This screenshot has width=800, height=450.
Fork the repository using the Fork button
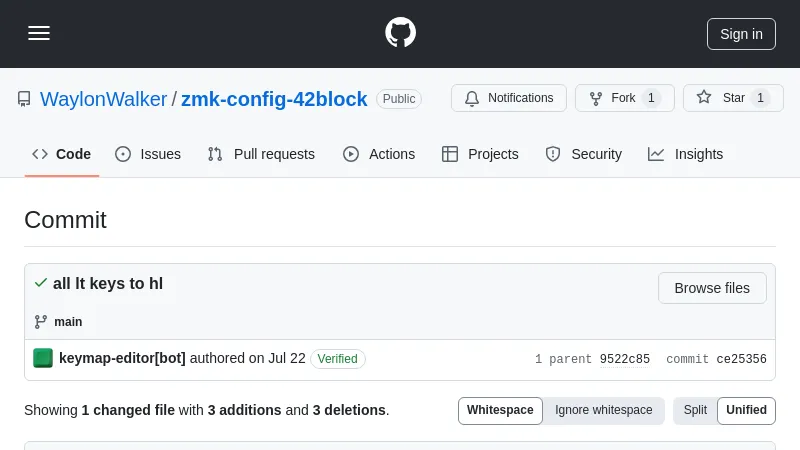click(623, 98)
